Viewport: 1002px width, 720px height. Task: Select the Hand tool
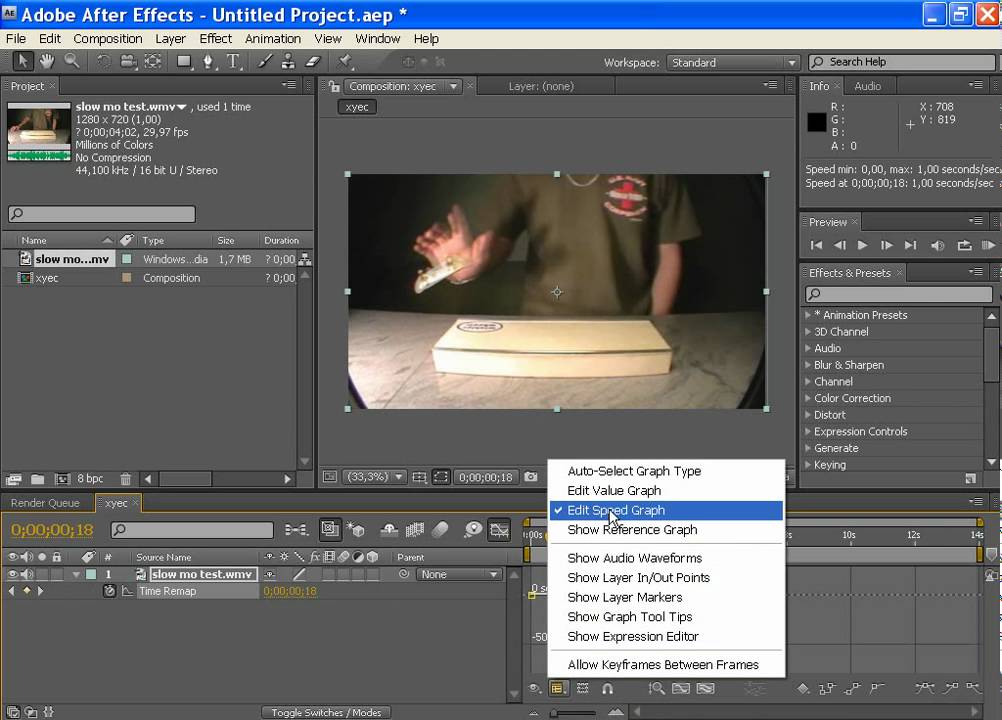tap(47, 62)
